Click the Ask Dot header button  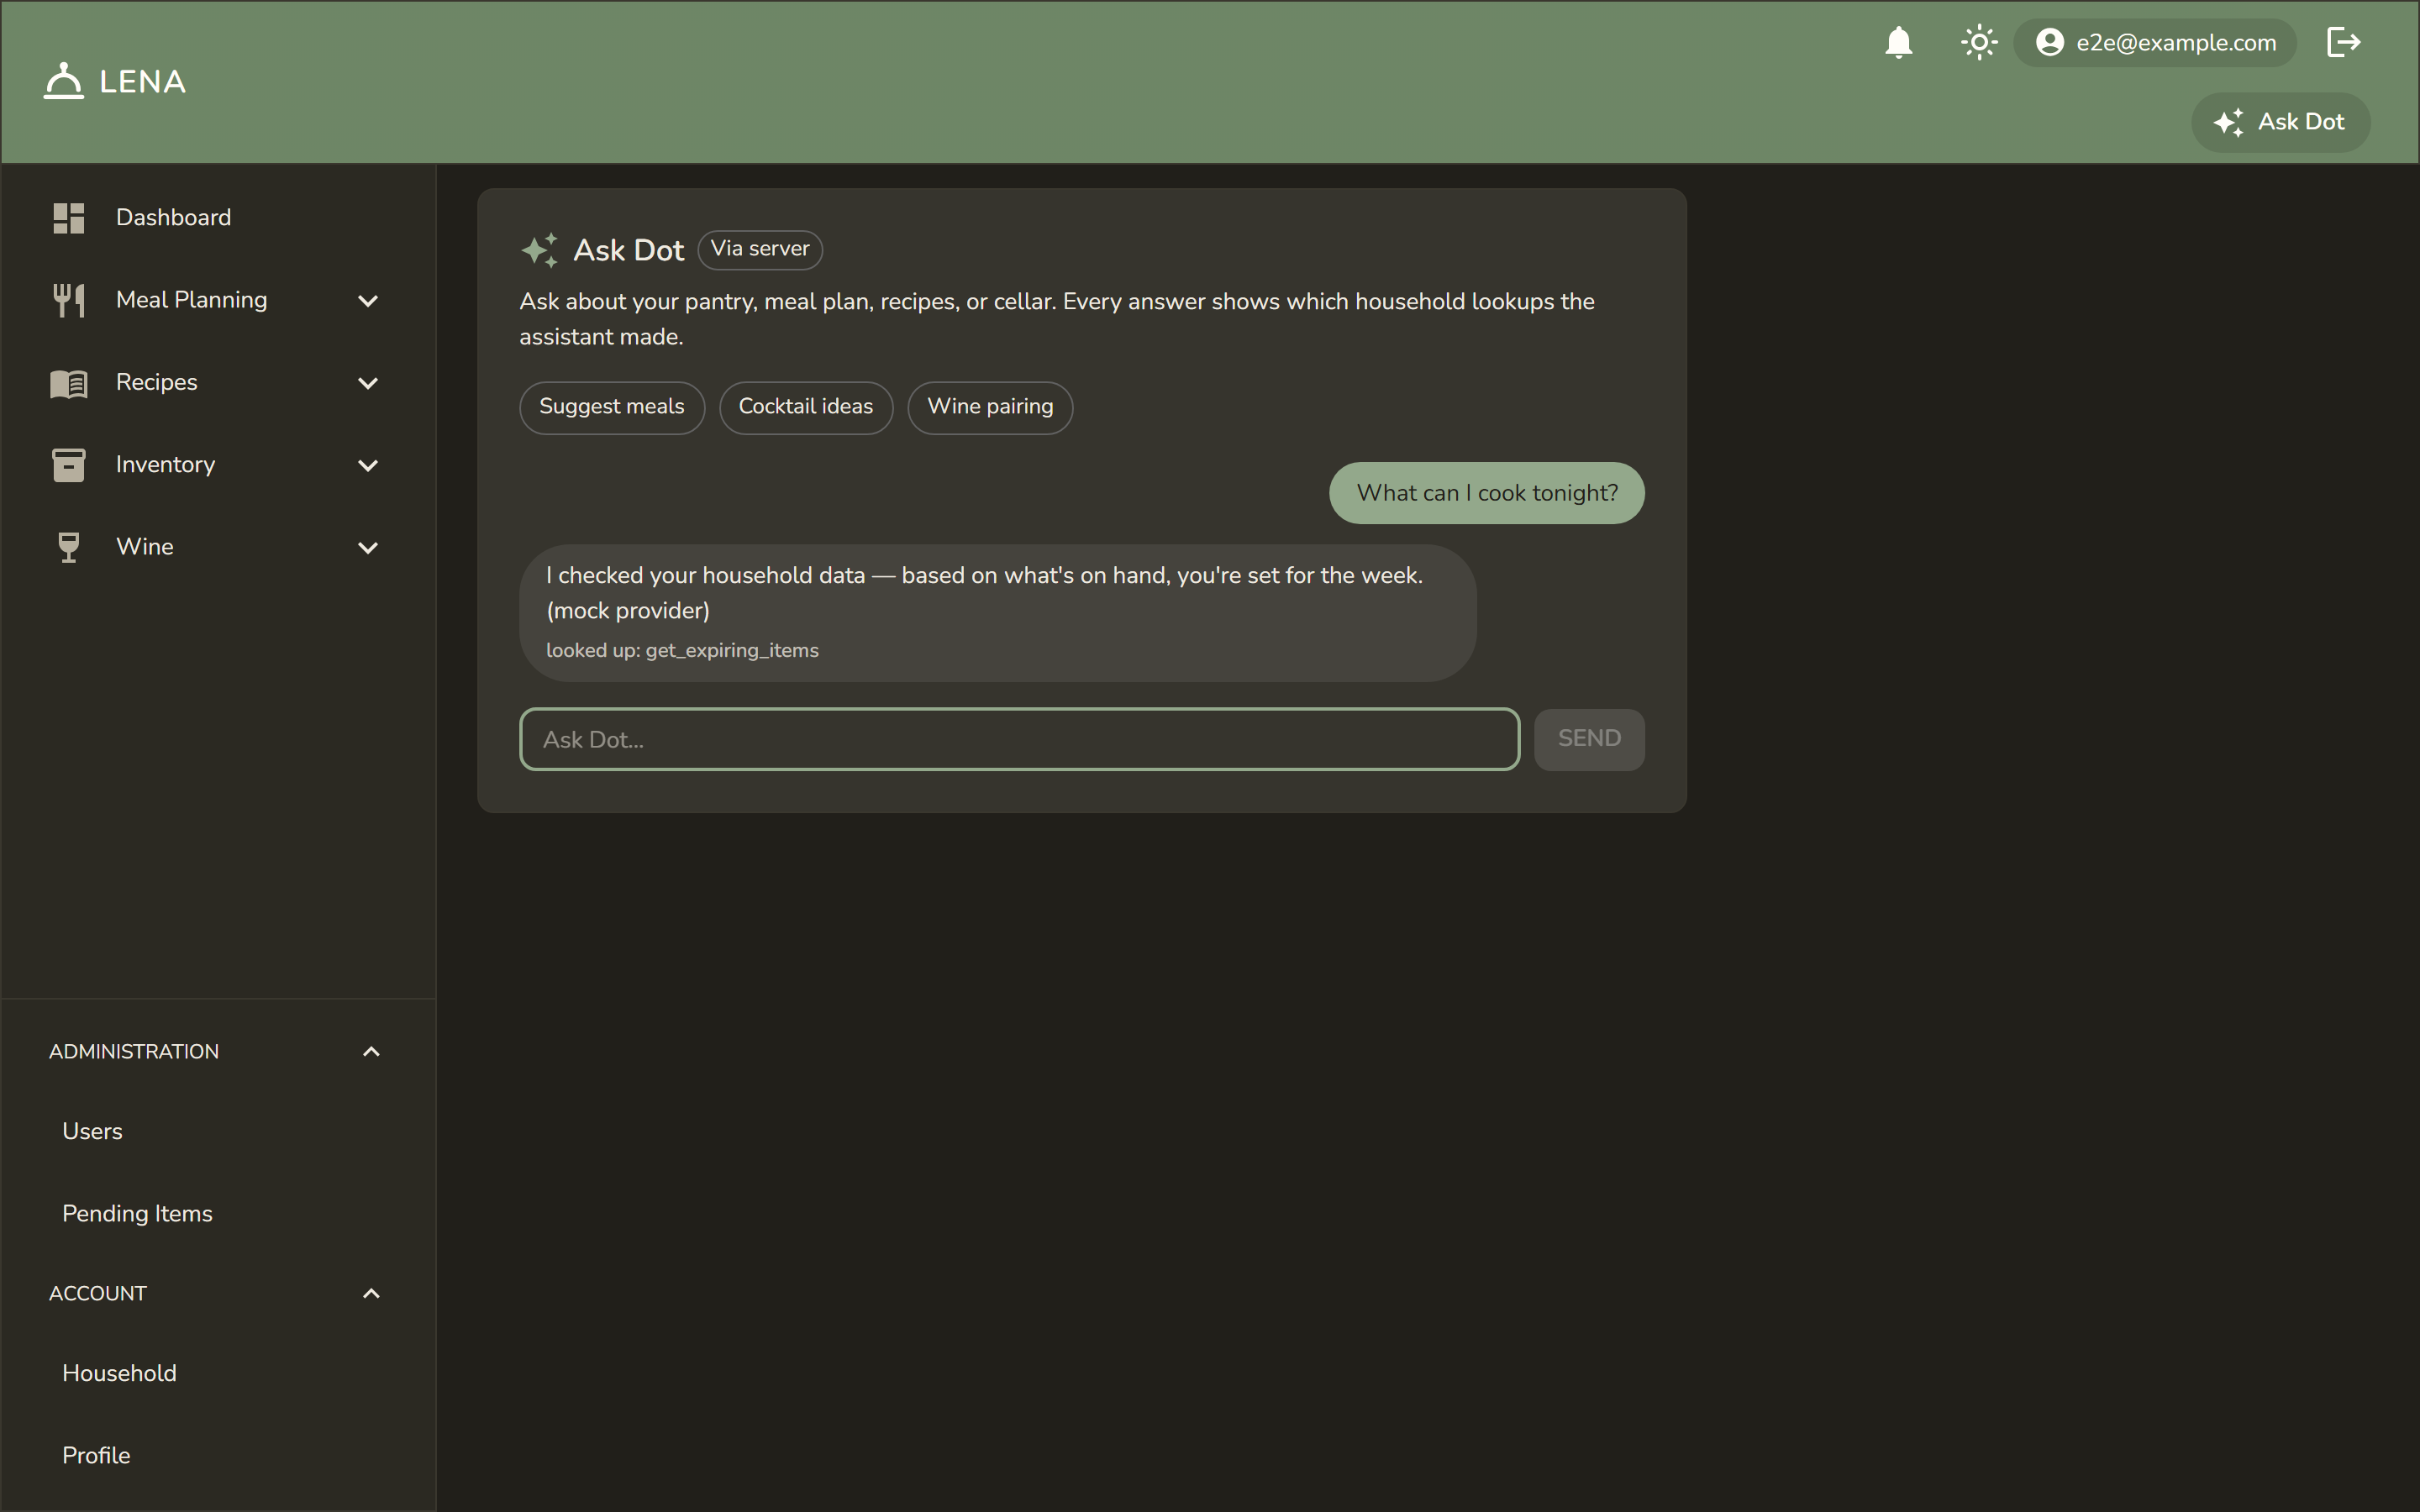[2280, 122]
